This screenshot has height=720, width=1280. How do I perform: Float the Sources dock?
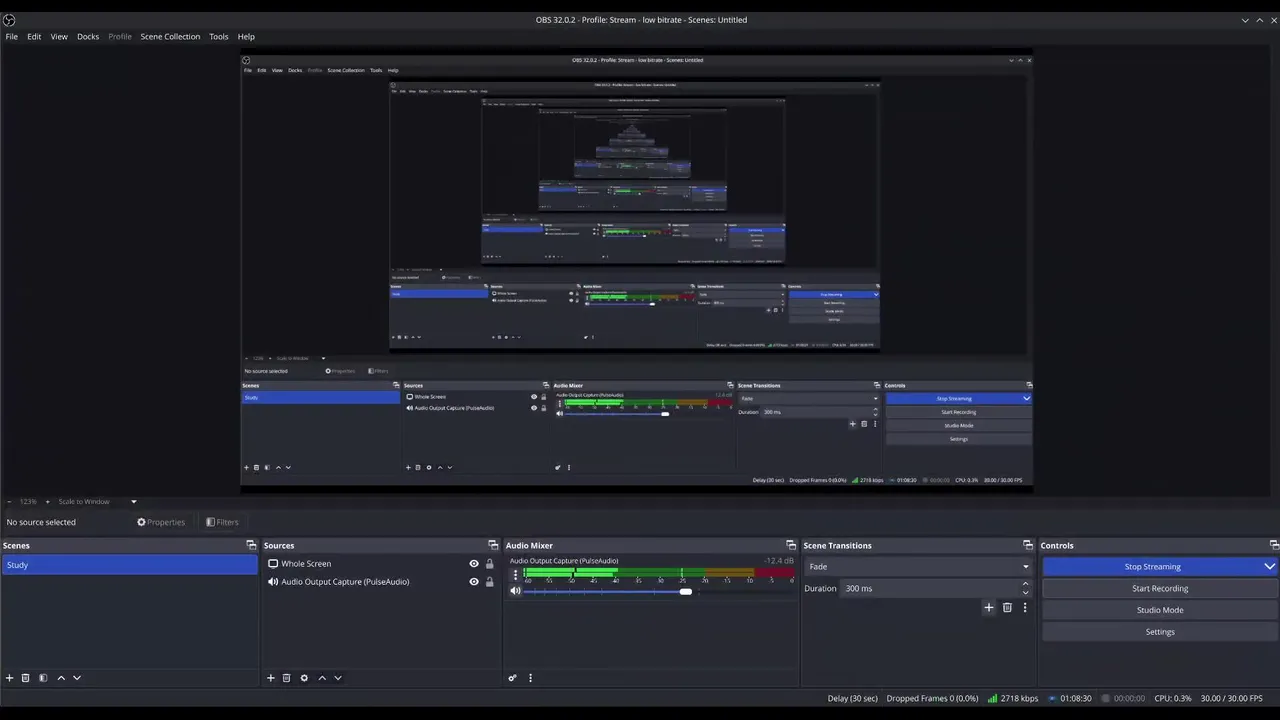(493, 545)
